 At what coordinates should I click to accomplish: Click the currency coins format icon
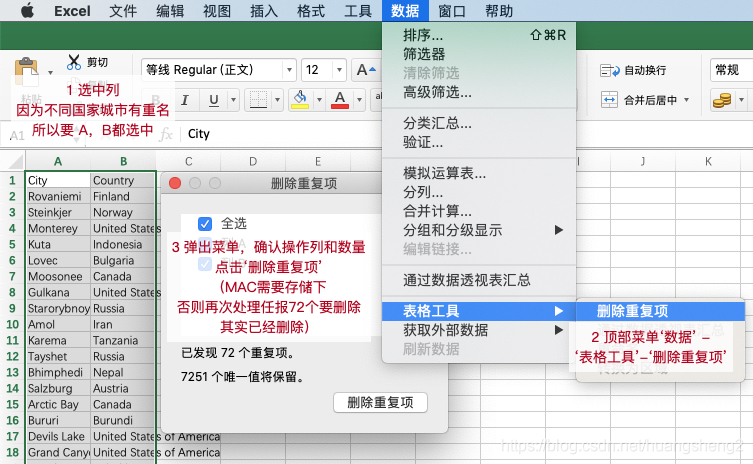click(722, 100)
